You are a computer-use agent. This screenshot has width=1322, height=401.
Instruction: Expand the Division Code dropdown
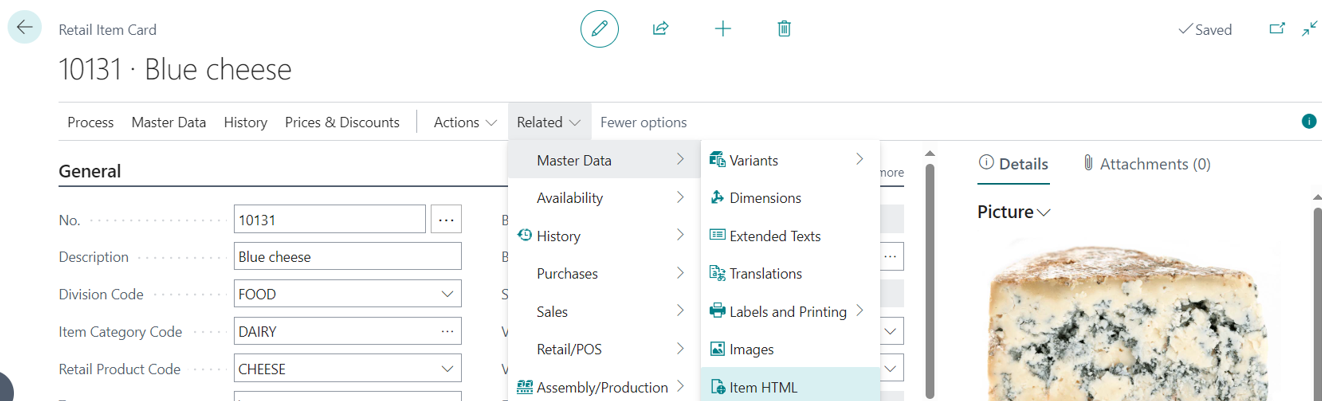446,294
